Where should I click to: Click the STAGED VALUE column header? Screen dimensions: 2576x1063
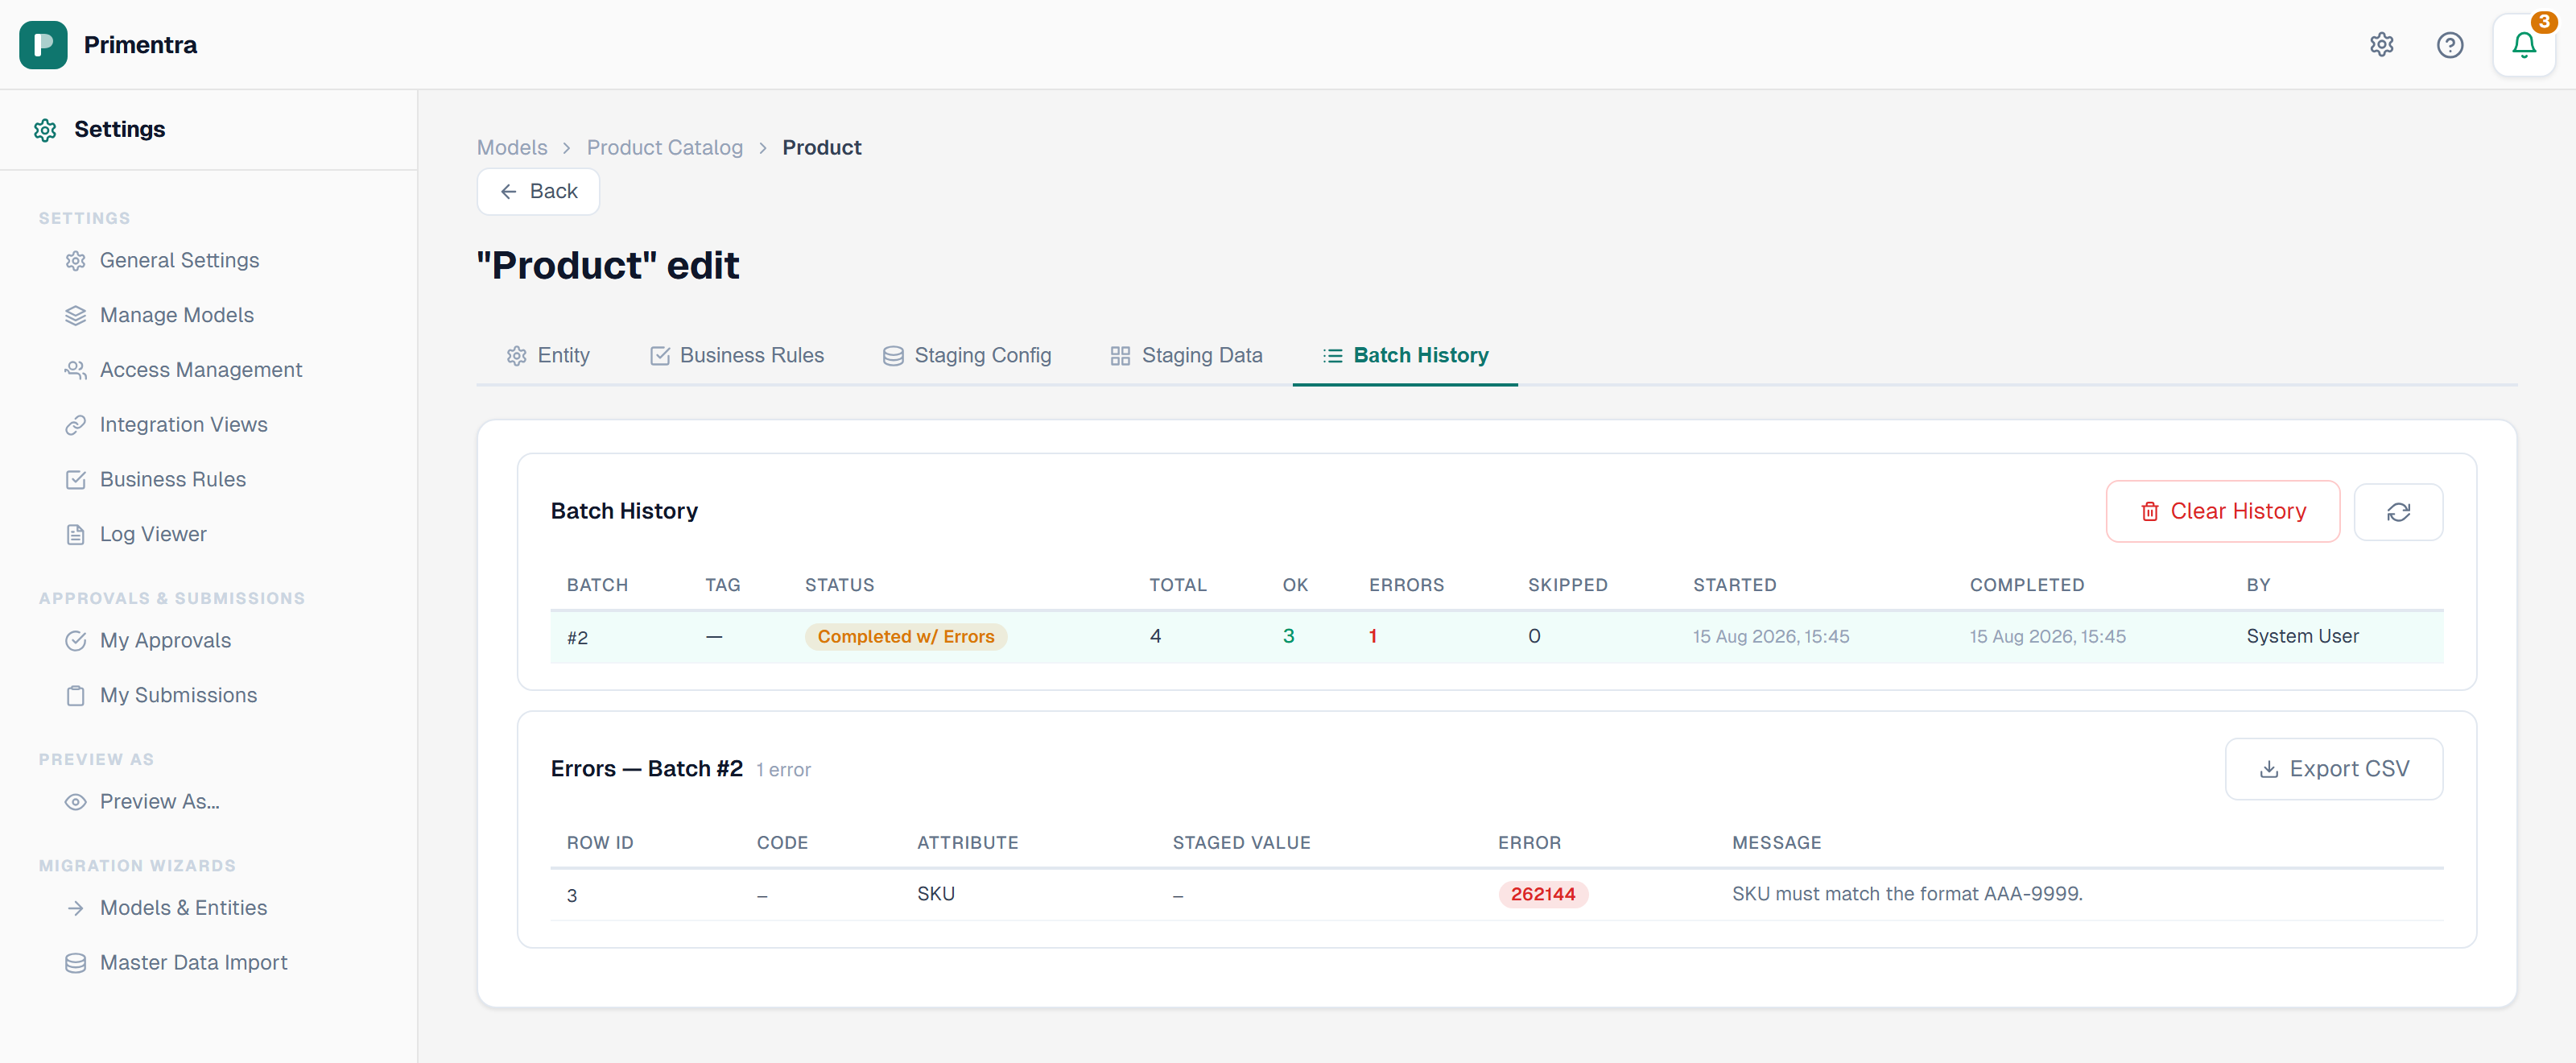pos(1241,843)
